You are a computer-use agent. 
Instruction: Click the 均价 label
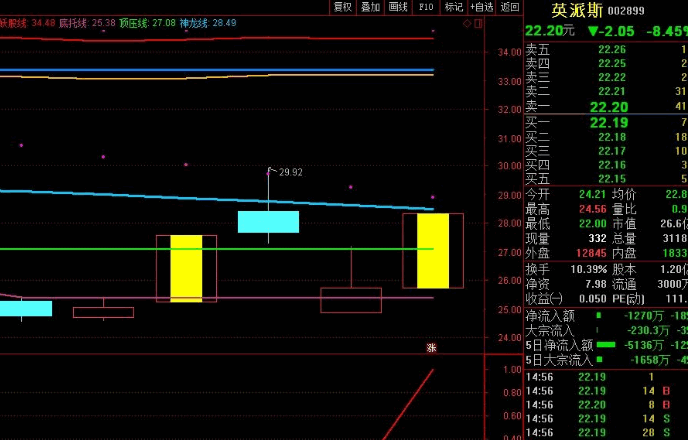tap(624, 194)
